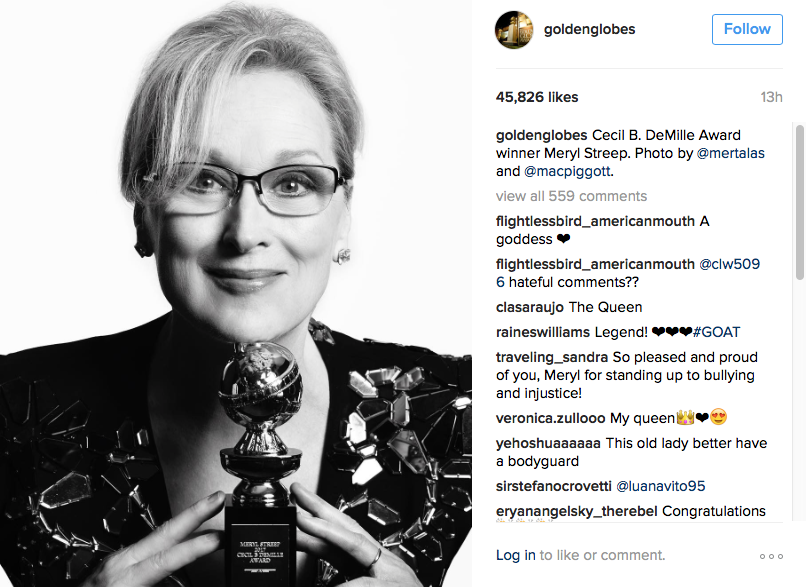Open the goldenglobes username link in header

pyautogui.click(x=590, y=29)
